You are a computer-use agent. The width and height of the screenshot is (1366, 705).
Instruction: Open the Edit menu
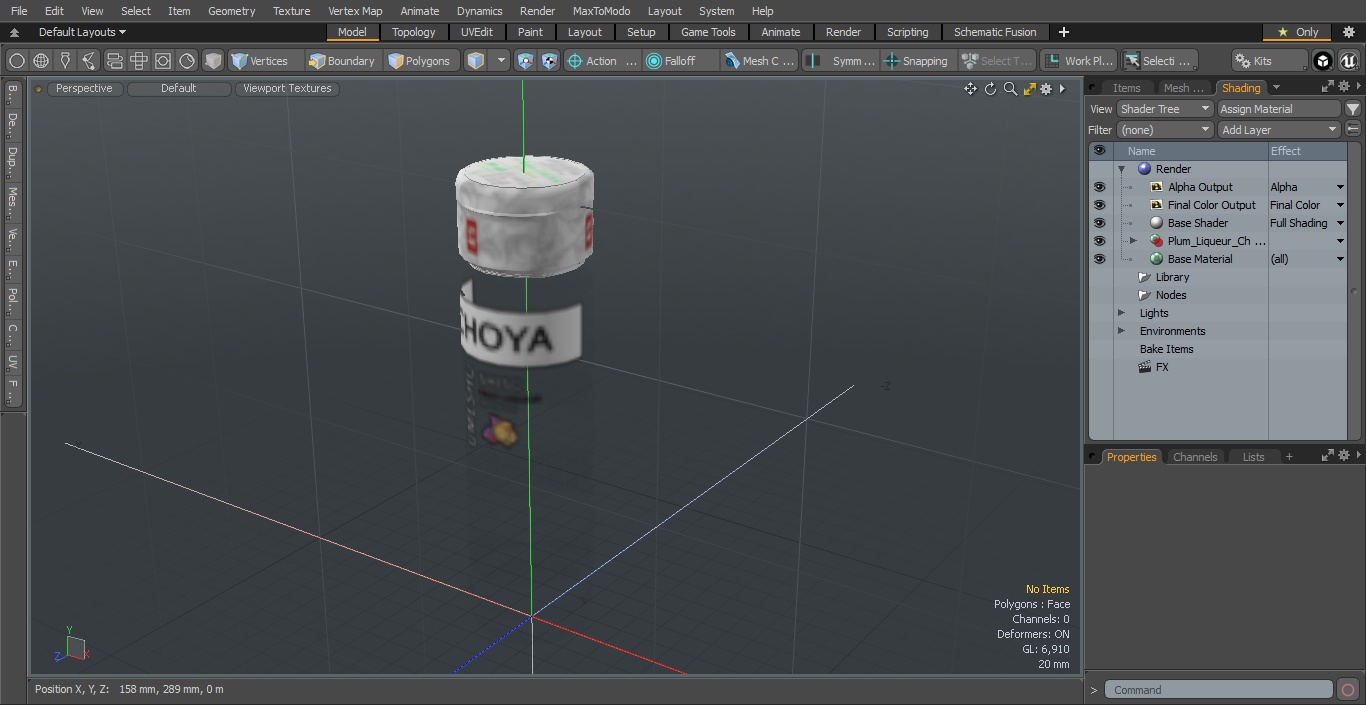click(x=54, y=11)
